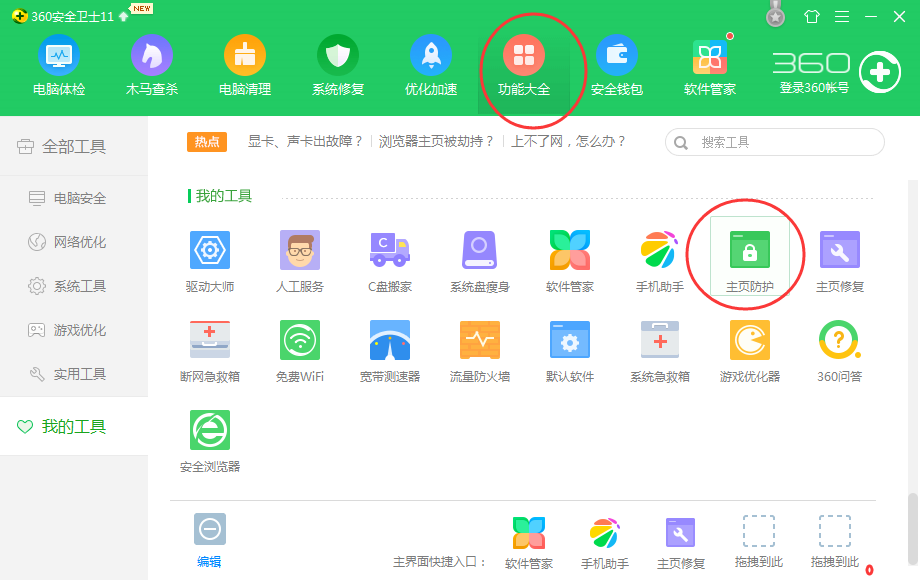The width and height of the screenshot is (920, 580).
Task: Click the upgrade arrow next to 360安全卫士11
Action: click(123, 16)
